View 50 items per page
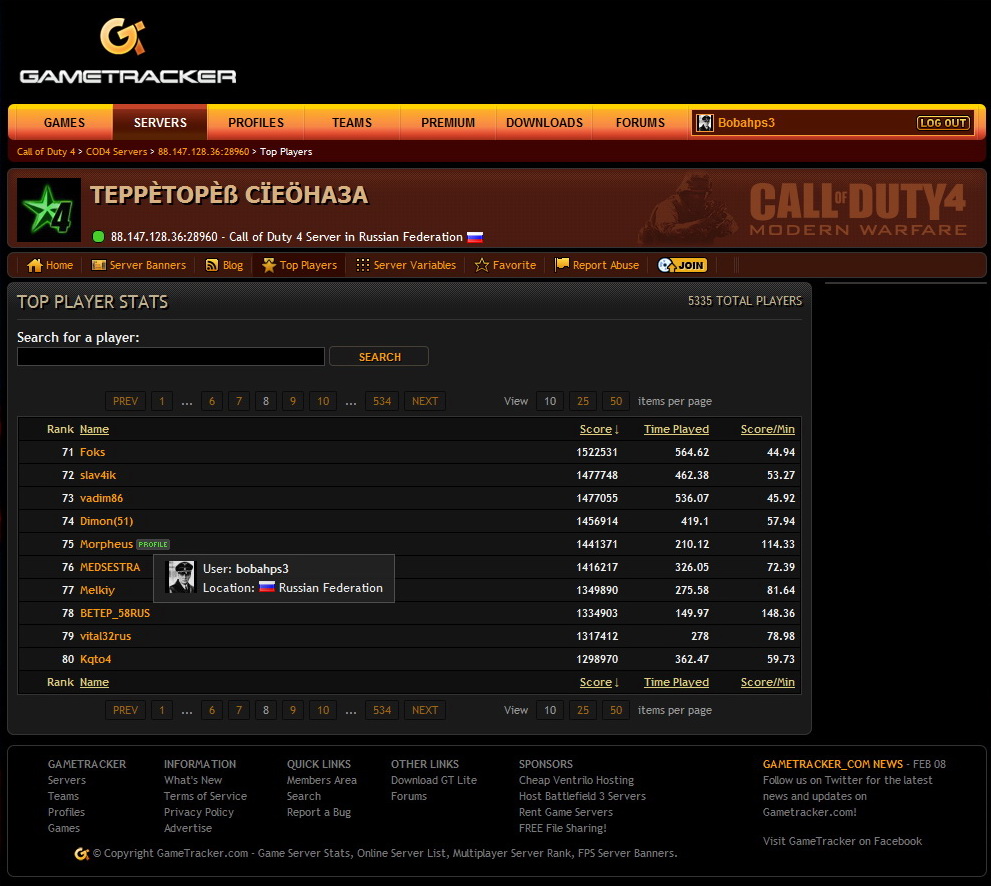Image resolution: width=991 pixels, height=886 pixels. click(x=616, y=401)
